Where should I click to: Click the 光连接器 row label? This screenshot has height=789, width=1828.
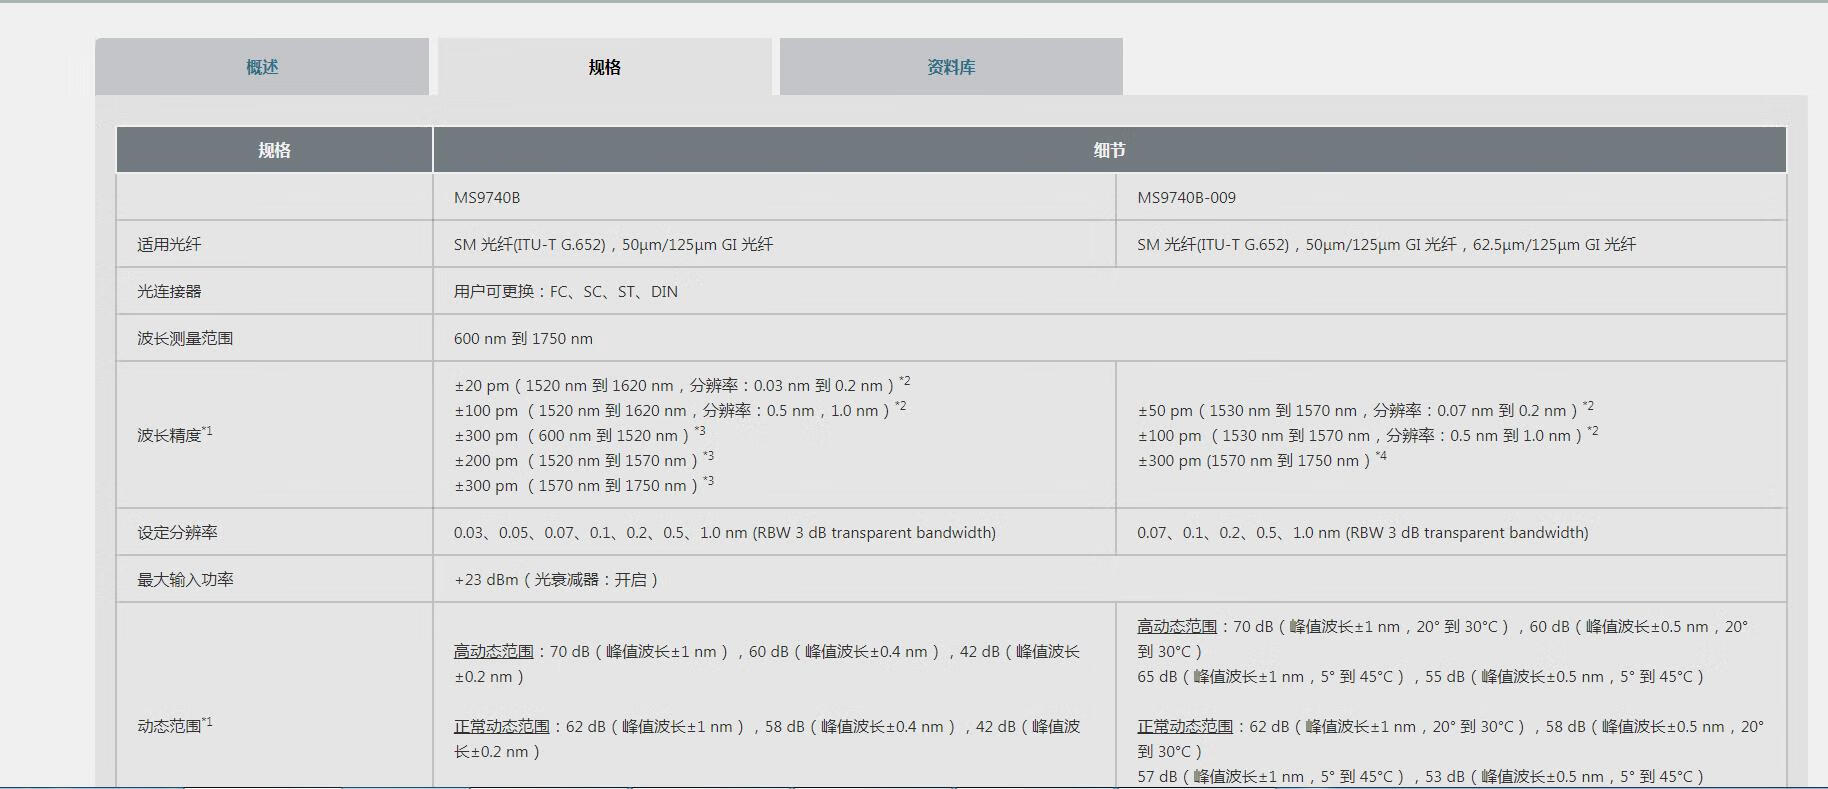click(x=169, y=291)
